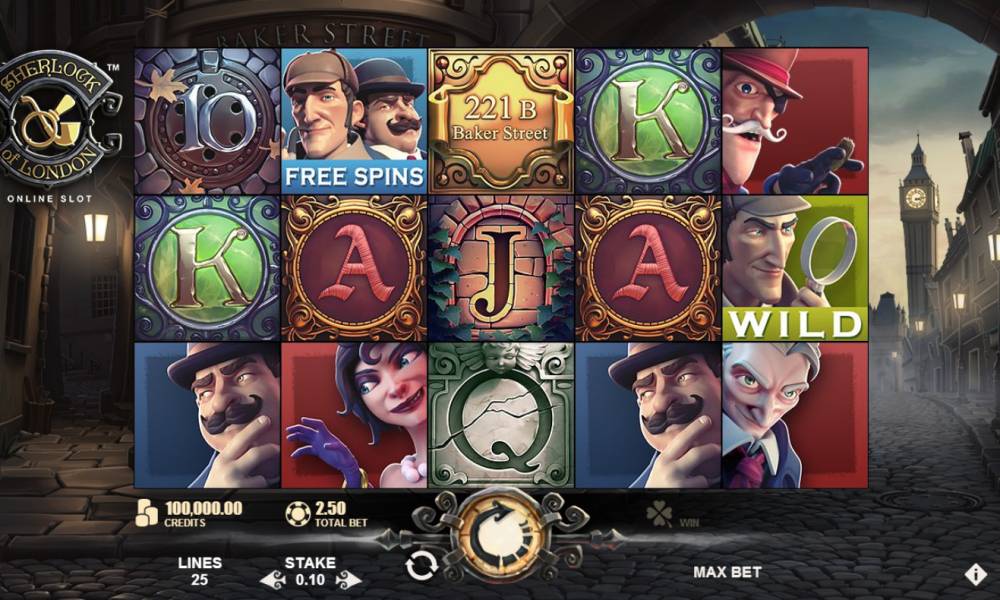
Task: Click the woman in purple gloves symbol
Action: click(354, 415)
